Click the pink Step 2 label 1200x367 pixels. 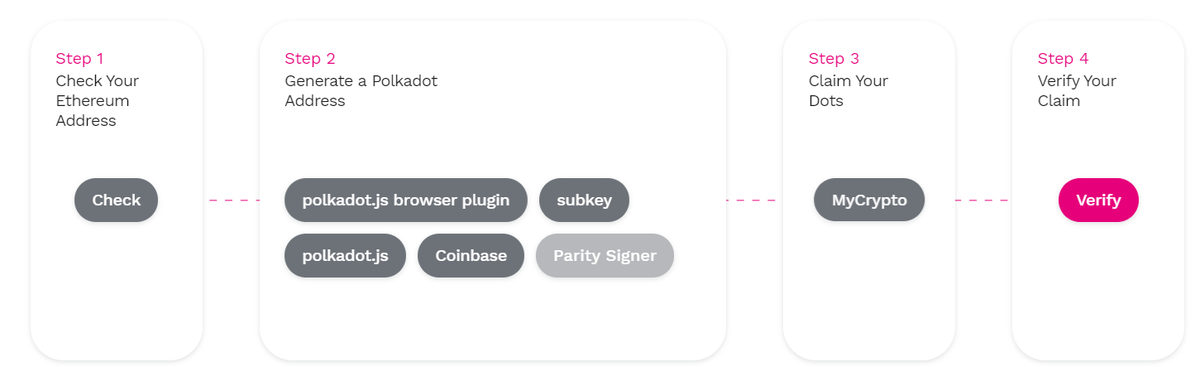tap(310, 59)
